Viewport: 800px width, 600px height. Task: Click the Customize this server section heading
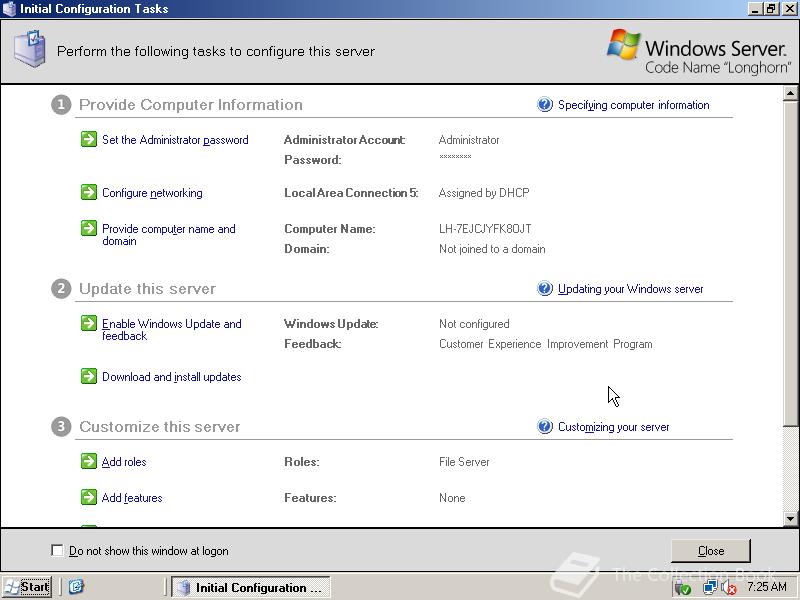point(160,427)
